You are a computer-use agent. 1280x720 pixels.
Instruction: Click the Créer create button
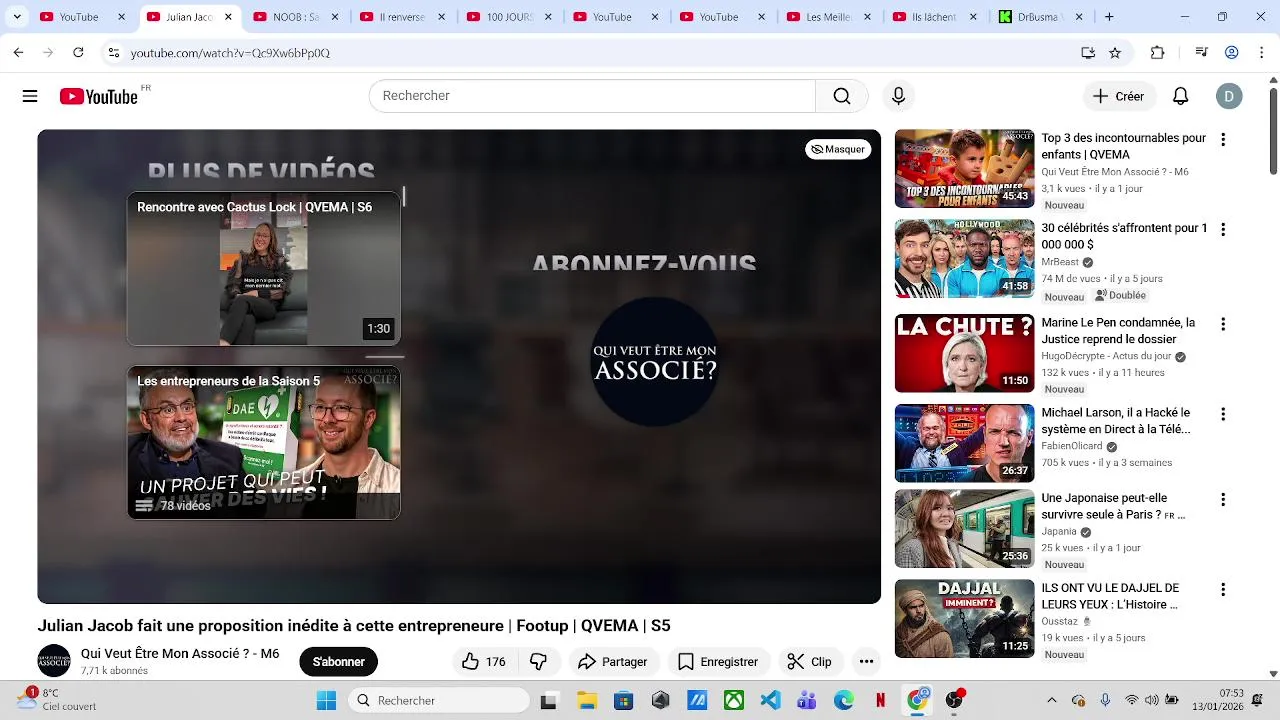pyautogui.click(x=1118, y=96)
